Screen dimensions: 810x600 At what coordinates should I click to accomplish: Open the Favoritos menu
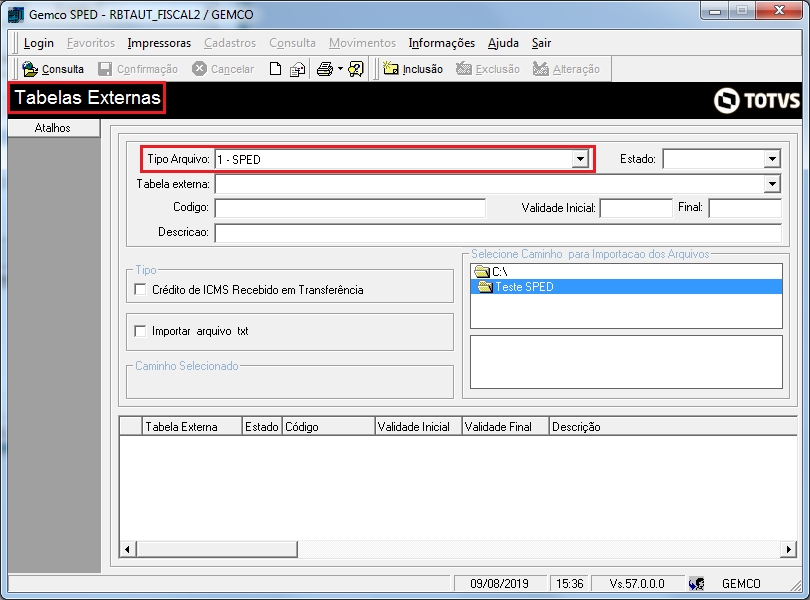(x=91, y=43)
